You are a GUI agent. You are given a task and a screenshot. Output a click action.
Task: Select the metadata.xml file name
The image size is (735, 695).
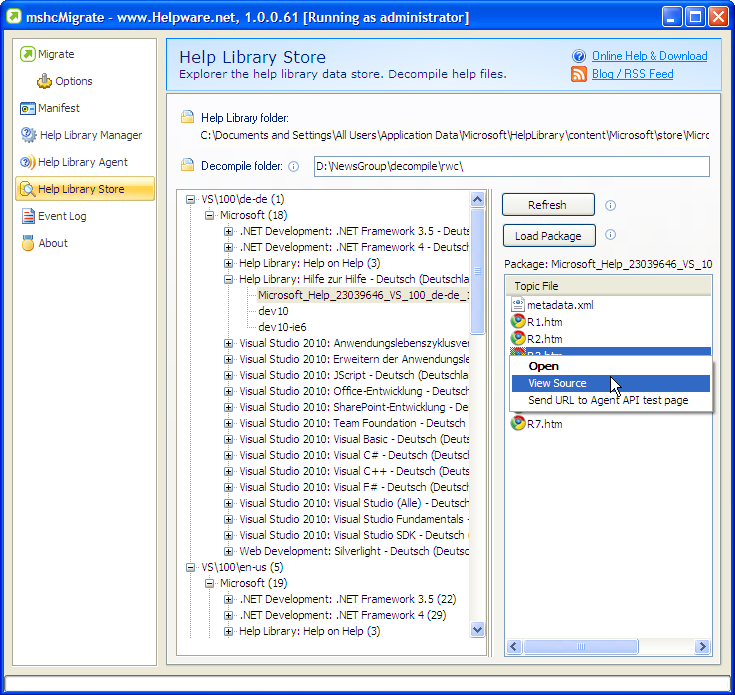coord(560,305)
